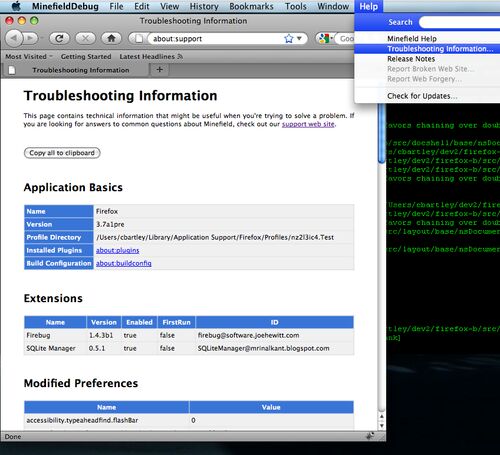This screenshot has height=455, width=500.
Task: Click the Installed Plugins row label
Action: [59, 250]
